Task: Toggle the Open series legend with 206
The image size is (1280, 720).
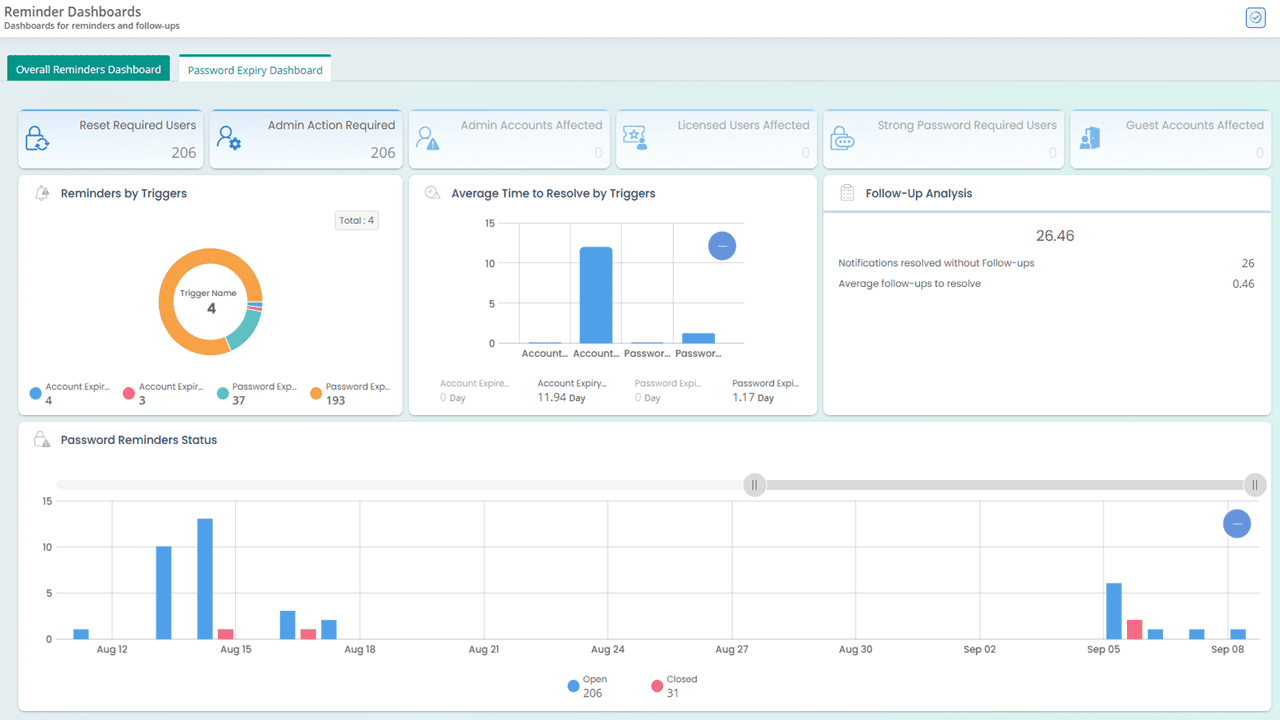Action: tap(587, 686)
